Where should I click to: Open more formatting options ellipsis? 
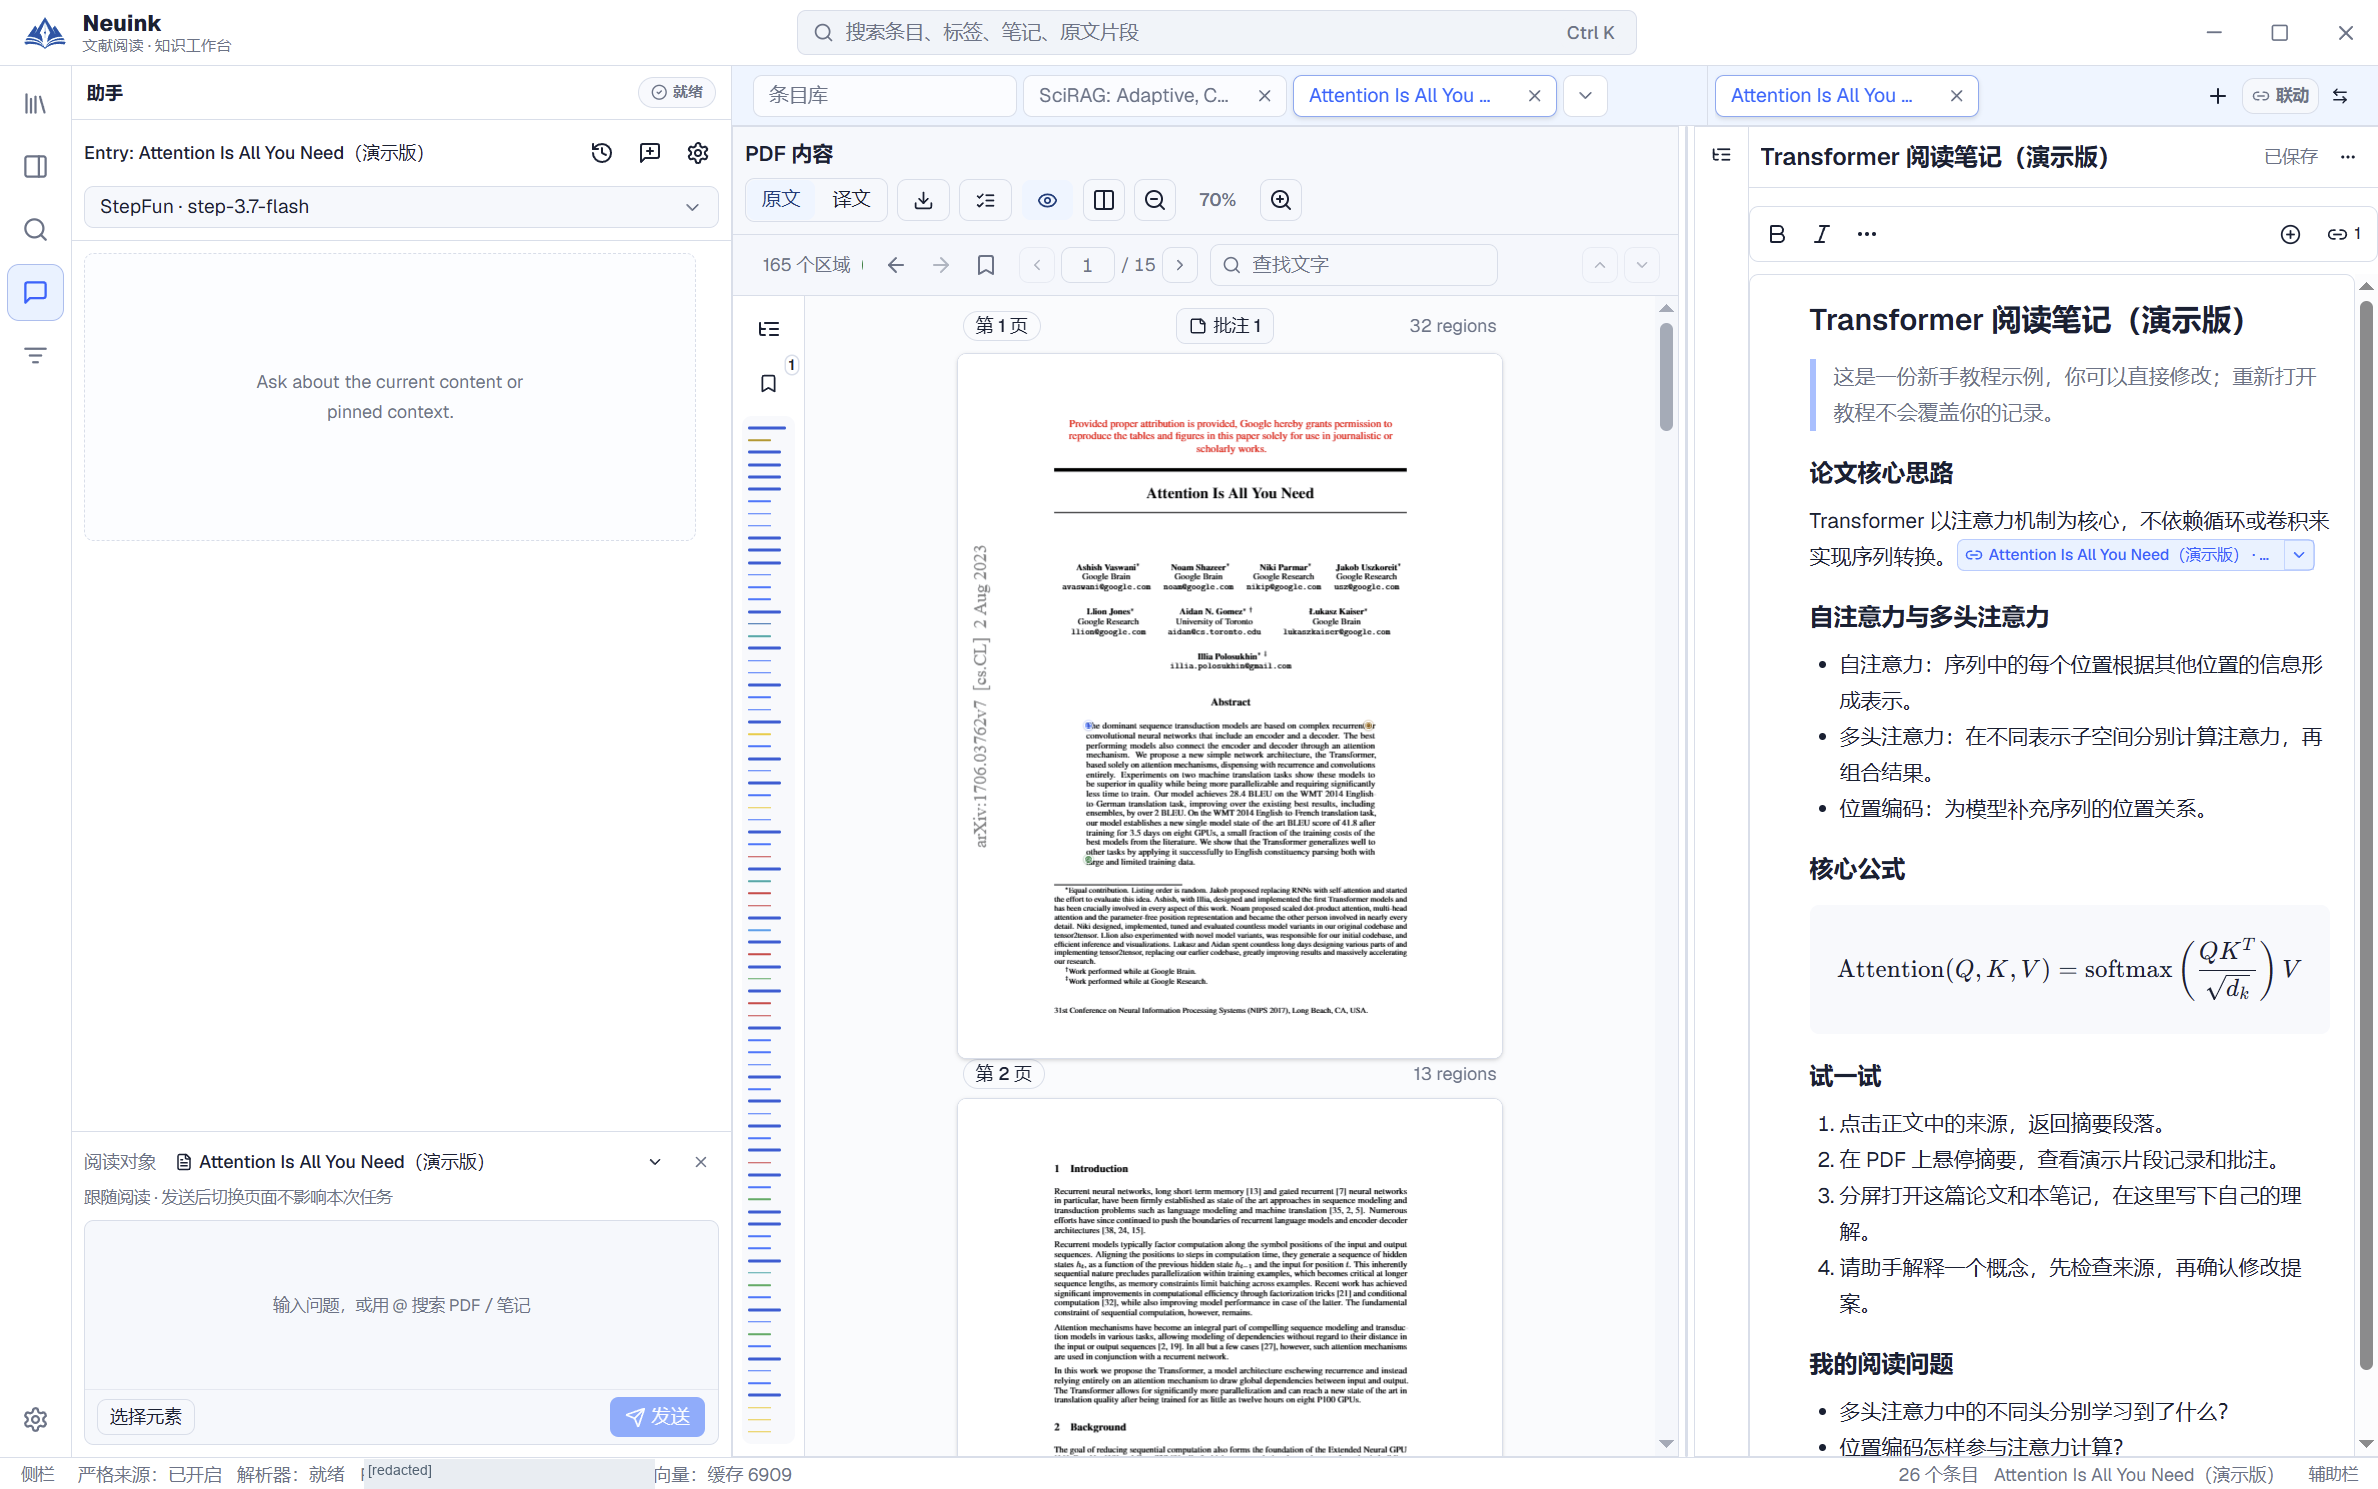click(1866, 234)
